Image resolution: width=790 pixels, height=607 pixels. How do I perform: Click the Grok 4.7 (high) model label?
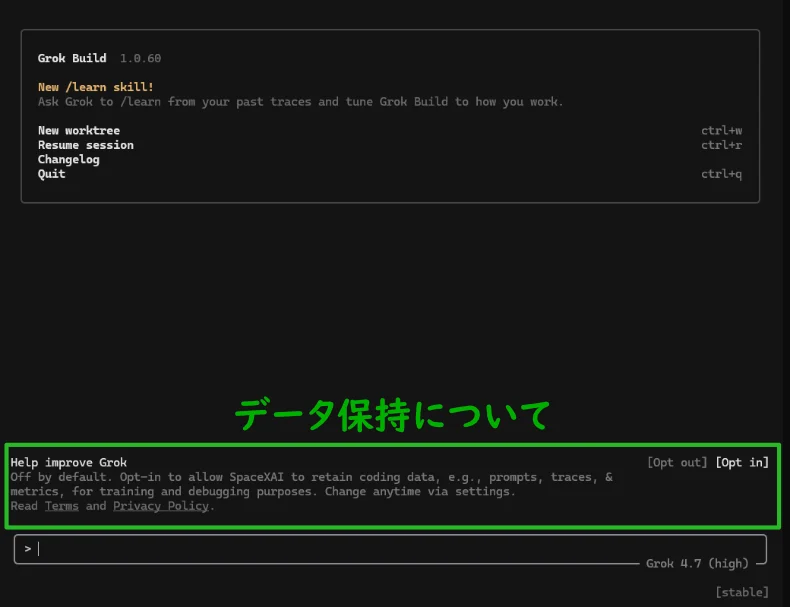tap(697, 563)
